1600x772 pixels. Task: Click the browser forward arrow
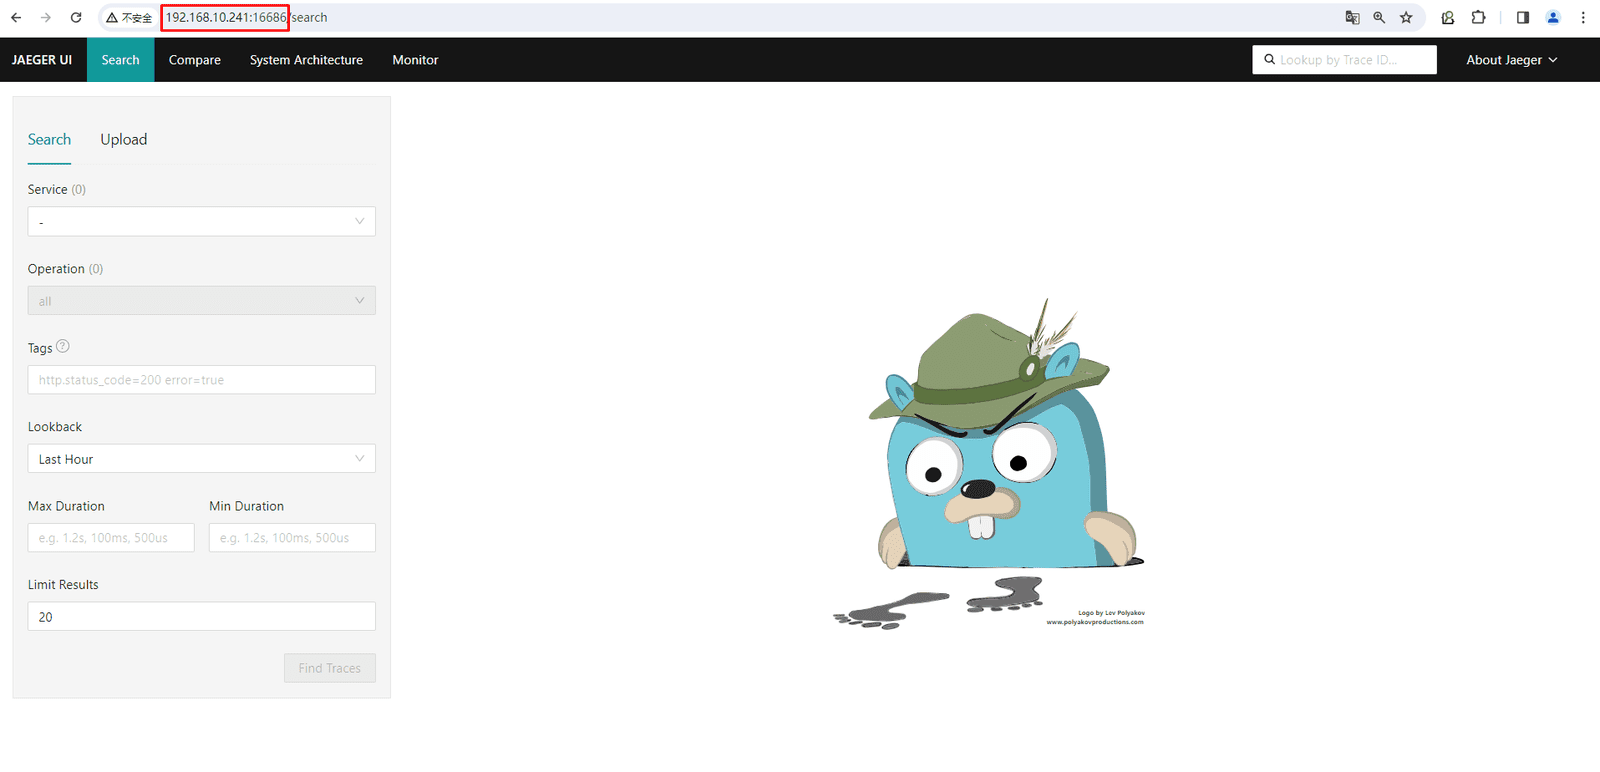click(46, 17)
